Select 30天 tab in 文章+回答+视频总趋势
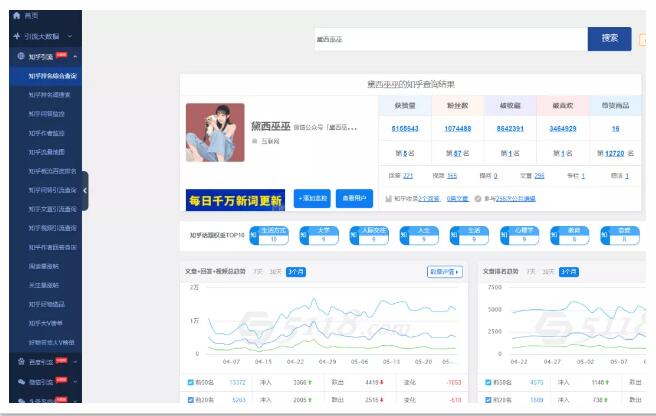 (275, 272)
